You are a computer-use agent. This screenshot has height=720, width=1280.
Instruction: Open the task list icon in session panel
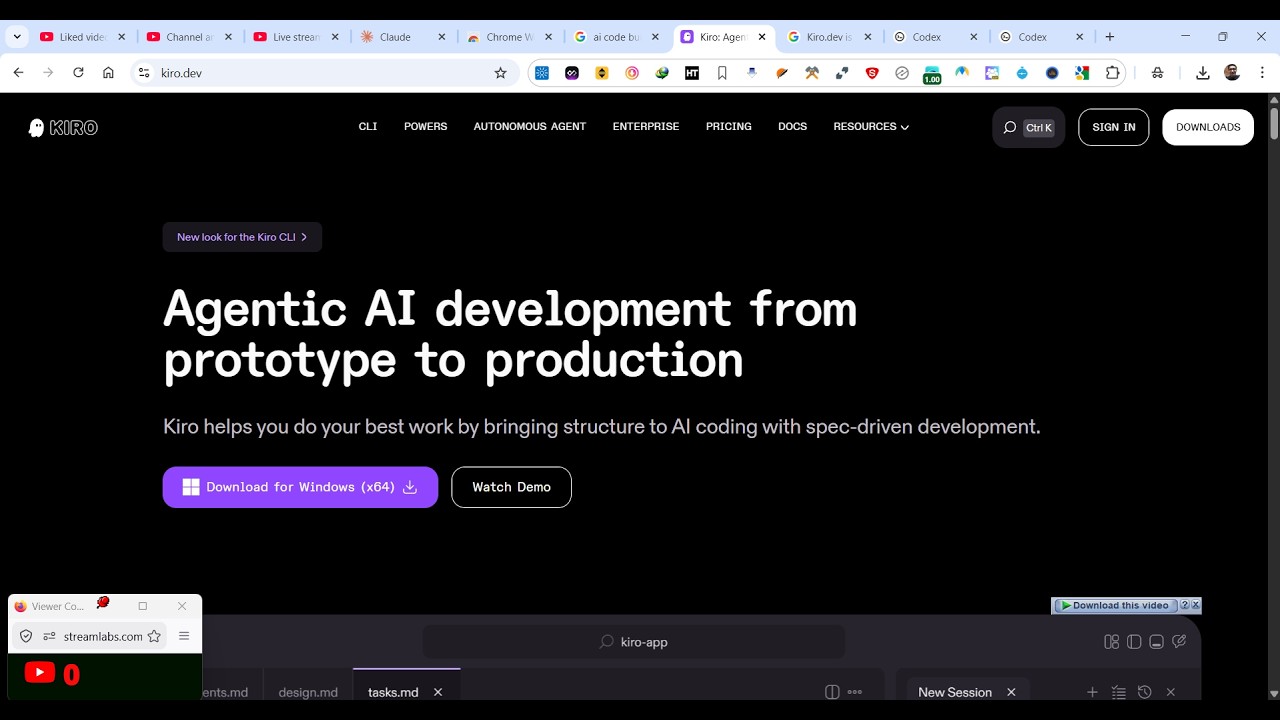pyautogui.click(x=1119, y=692)
